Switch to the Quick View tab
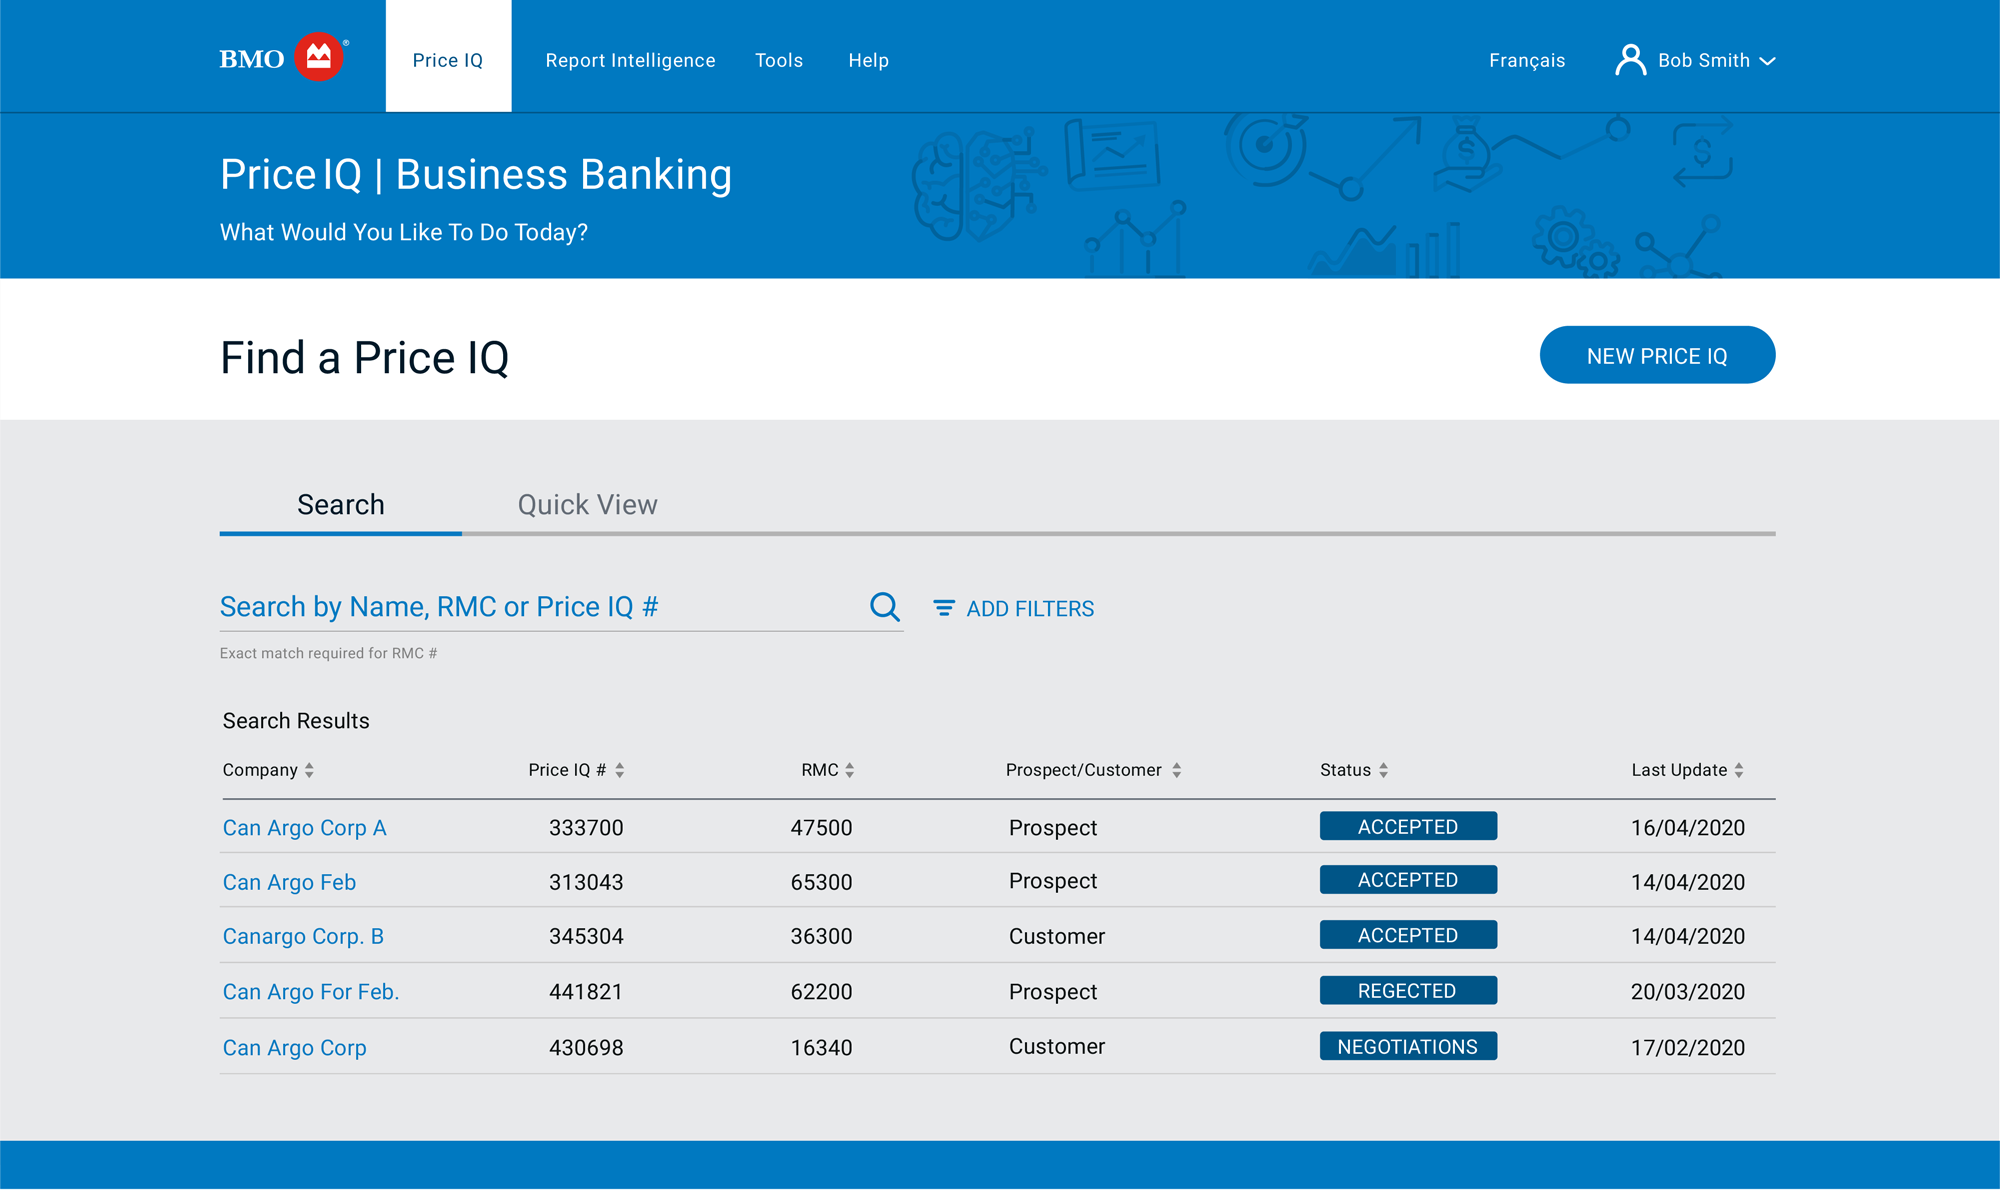 [586, 504]
